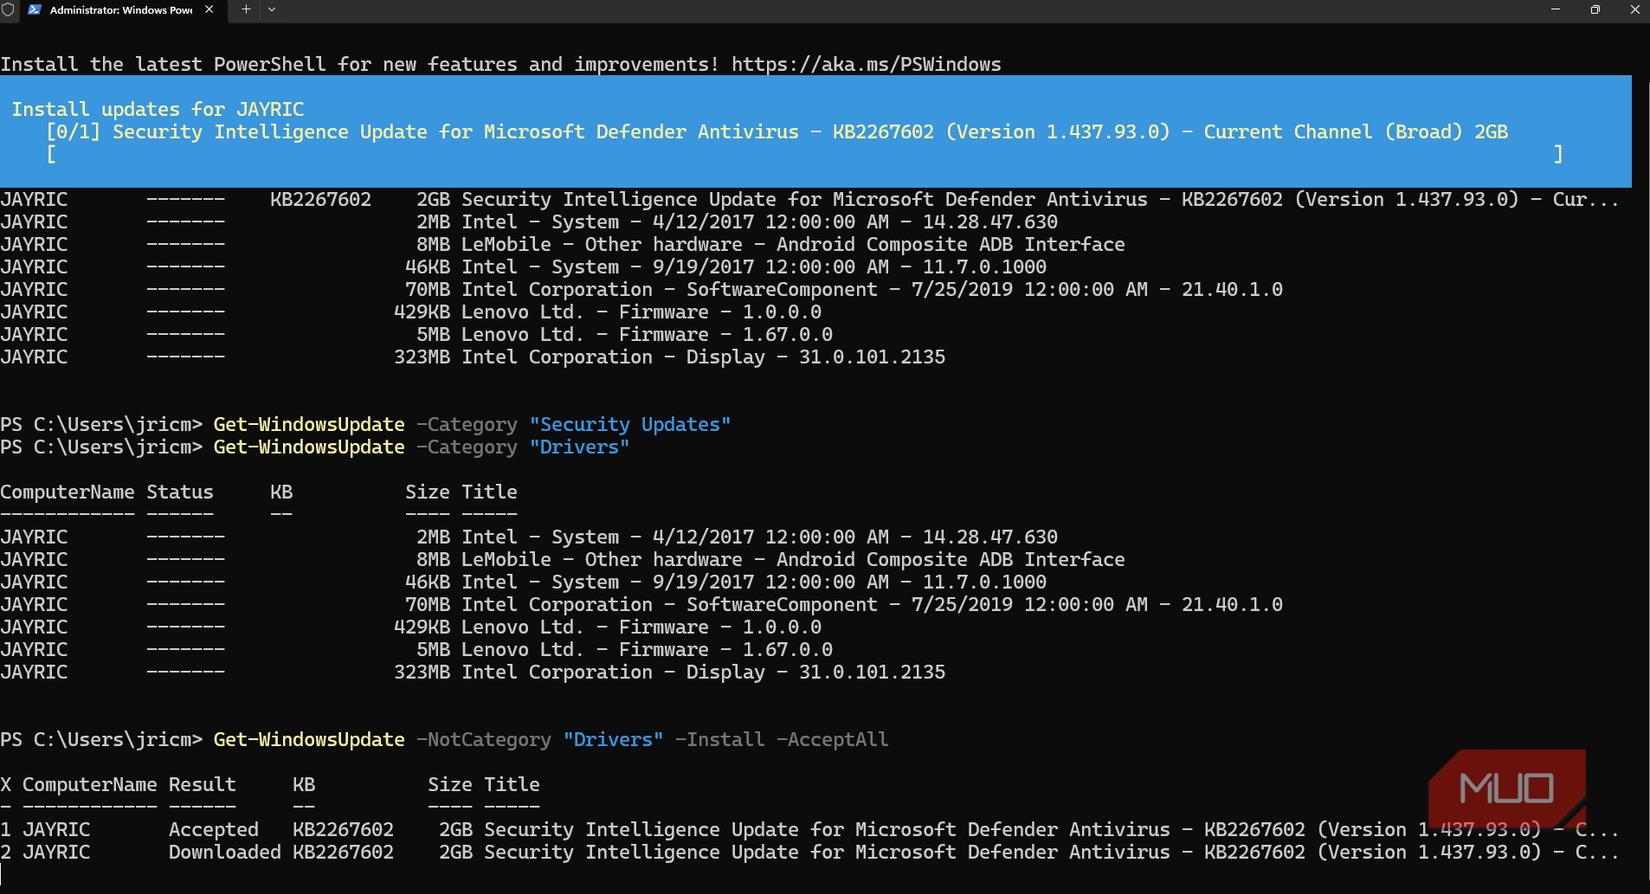Click the ComputerName column header in Drivers table
The width and height of the screenshot is (1650, 894).
[67, 492]
